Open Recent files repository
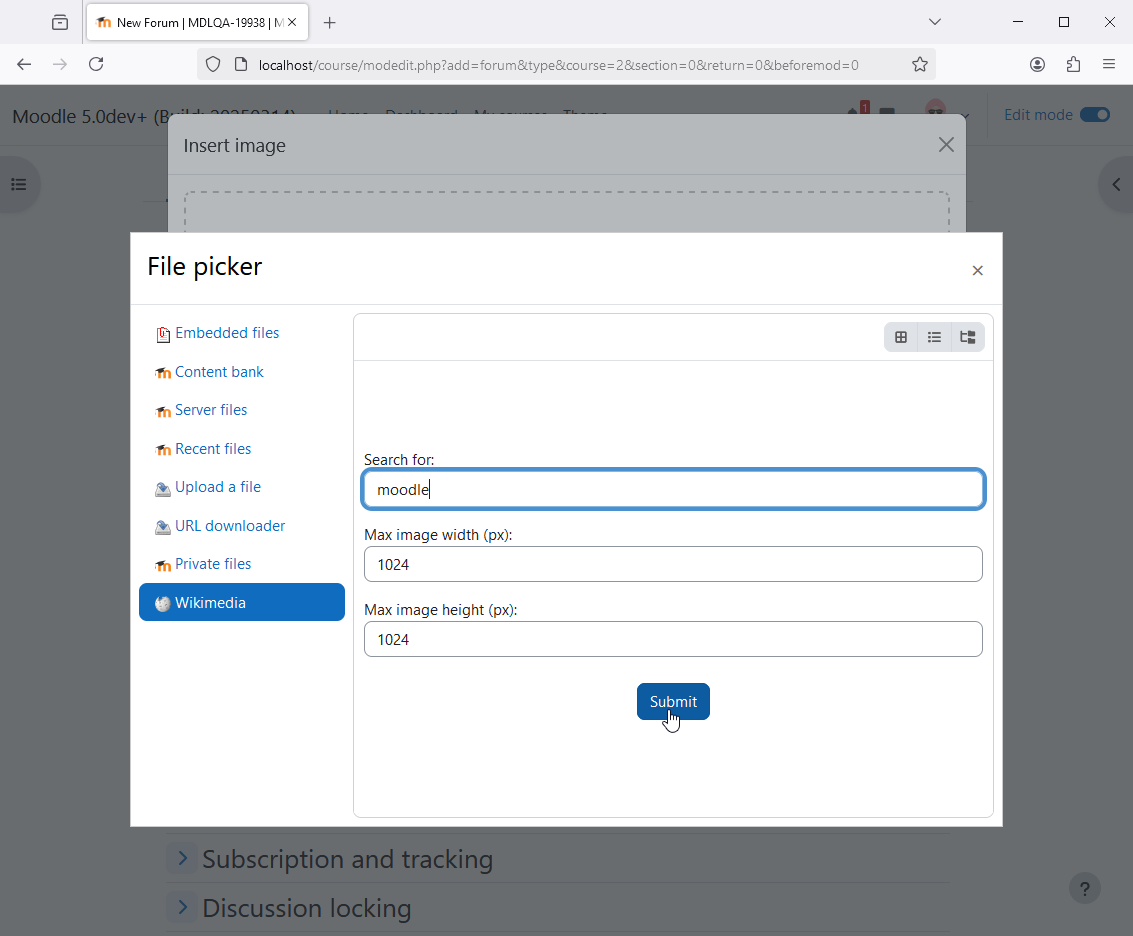1133x936 pixels. (213, 449)
